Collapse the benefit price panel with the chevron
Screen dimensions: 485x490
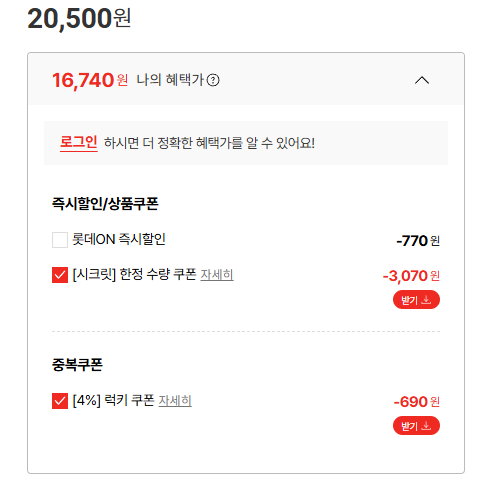tap(422, 80)
